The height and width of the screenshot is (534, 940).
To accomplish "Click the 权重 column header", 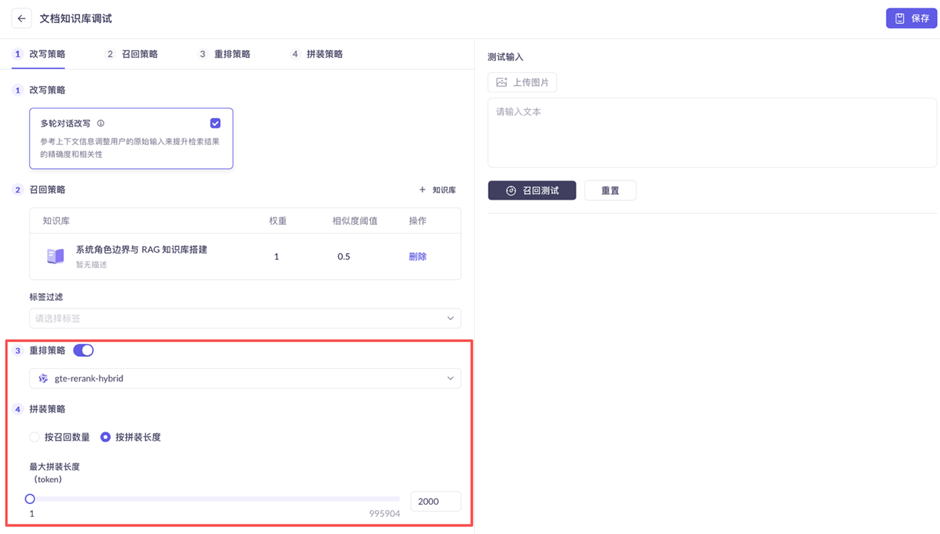I will (x=278, y=221).
